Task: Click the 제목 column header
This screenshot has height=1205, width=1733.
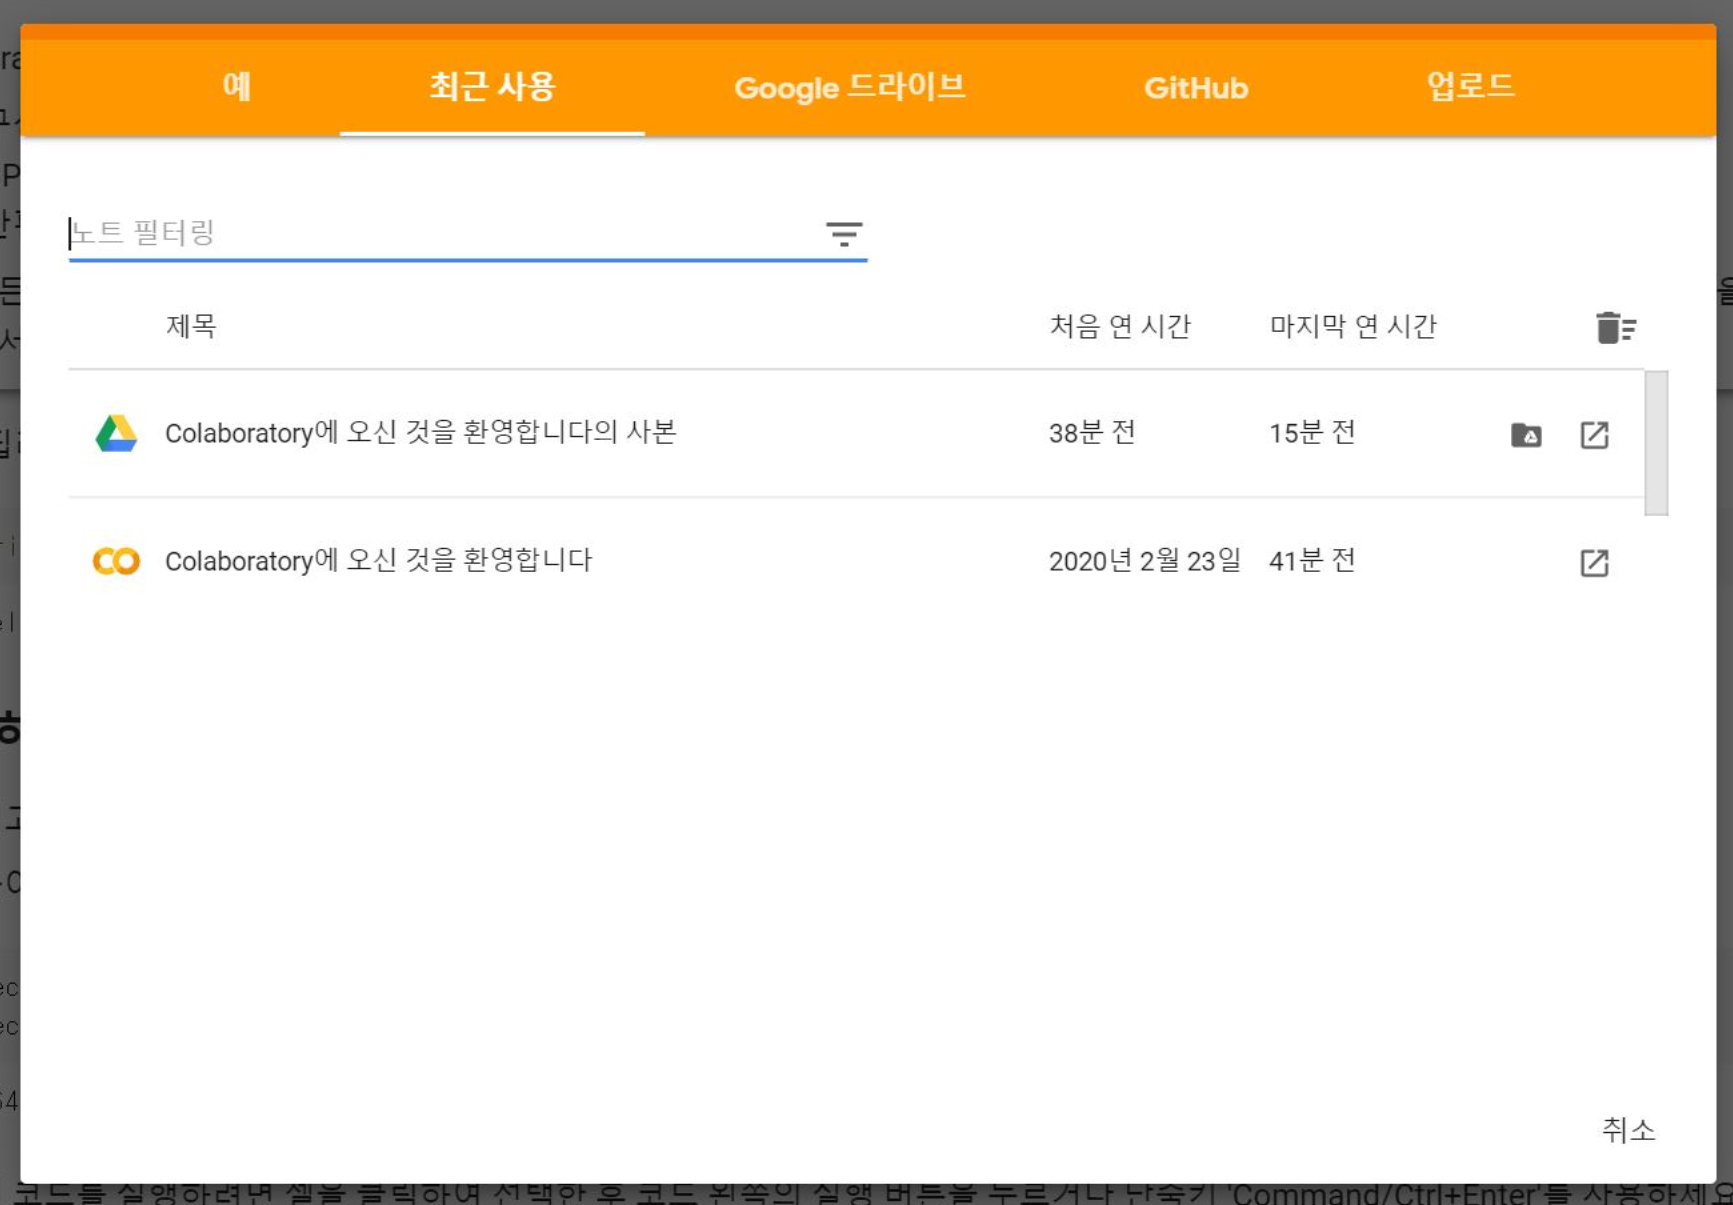Action: tap(191, 326)
